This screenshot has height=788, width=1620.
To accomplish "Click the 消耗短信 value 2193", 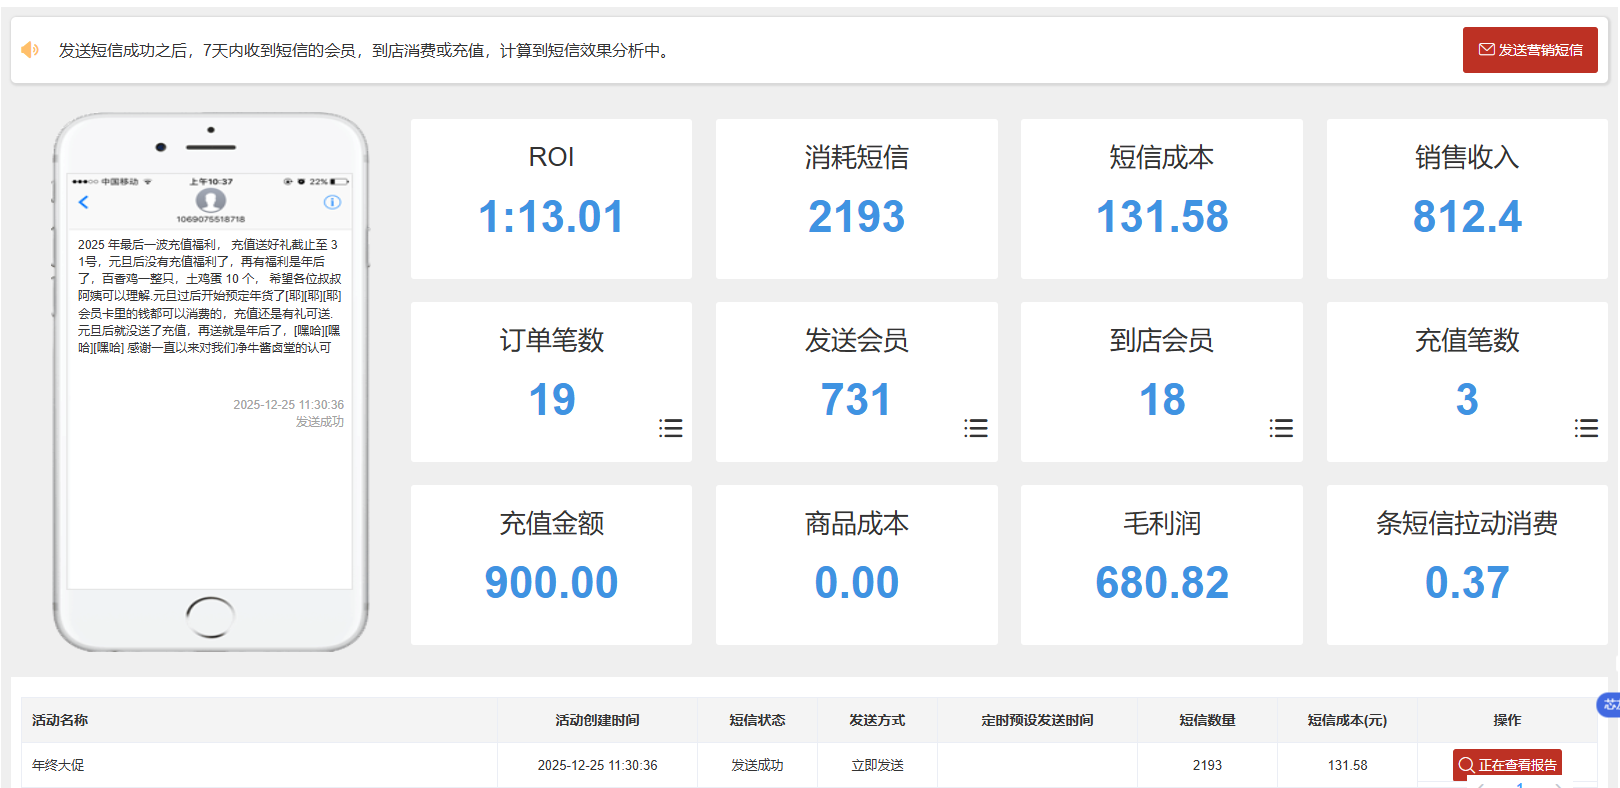I will point(857,217).
